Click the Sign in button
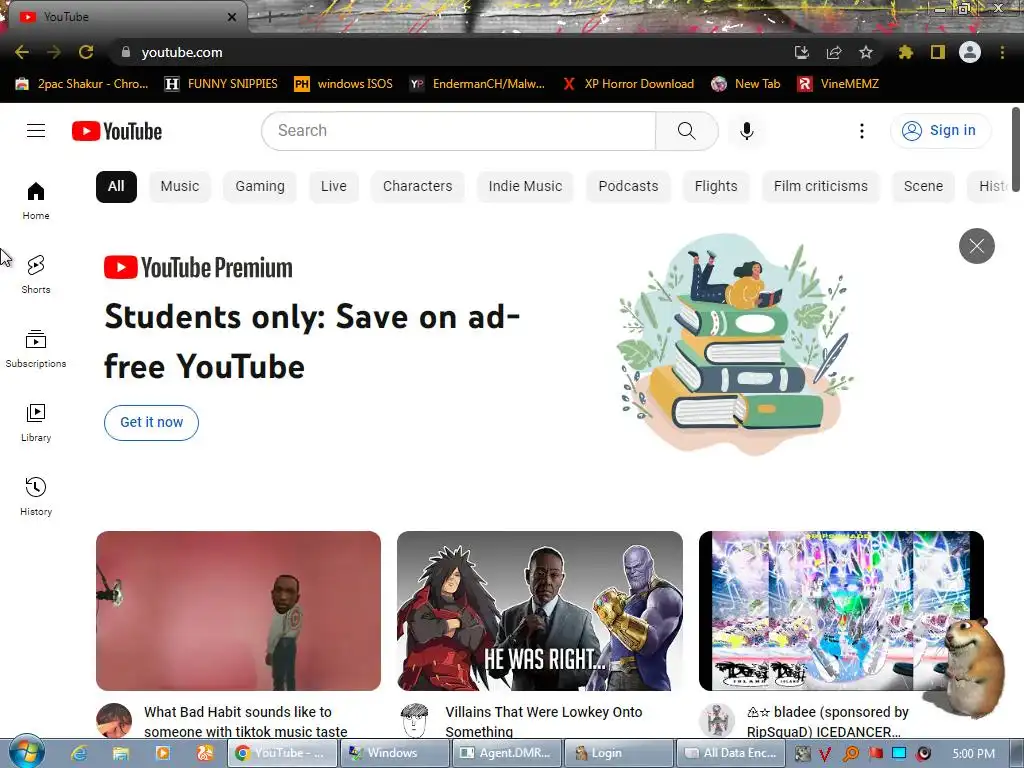Viewport: 1024px width, 768px height. [940, 131]
